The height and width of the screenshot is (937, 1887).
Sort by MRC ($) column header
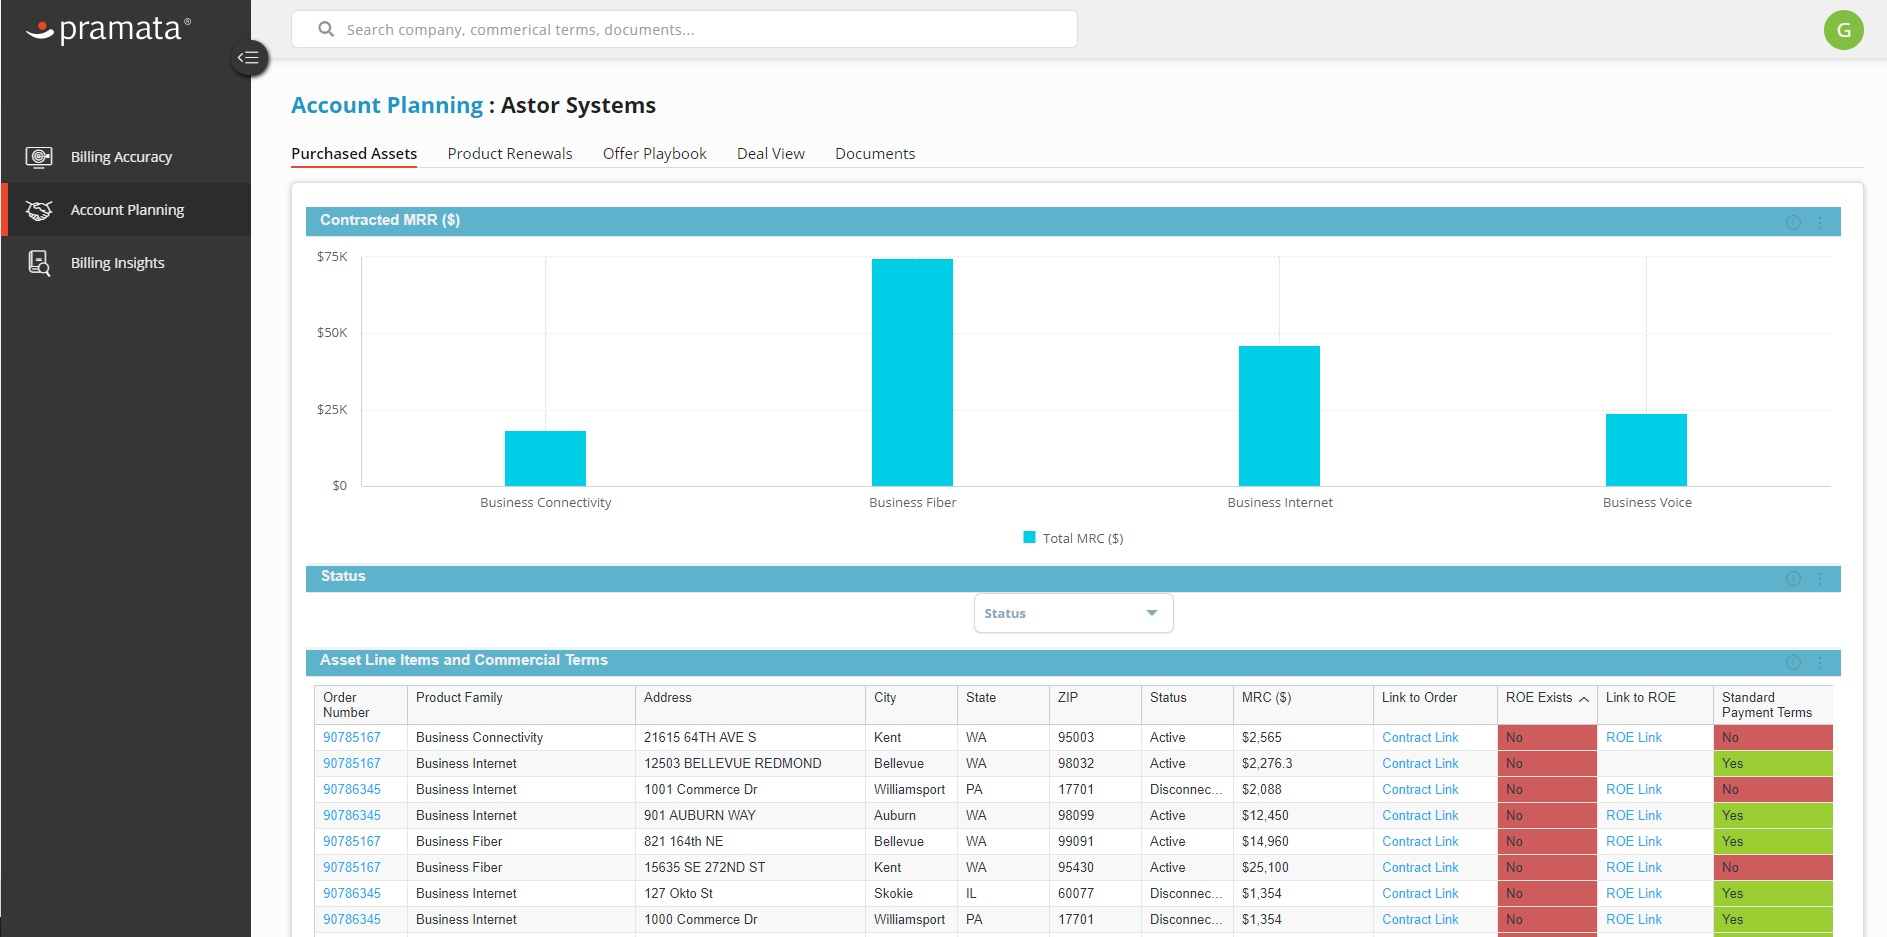pyautogui.click(x=1303, y=705)
